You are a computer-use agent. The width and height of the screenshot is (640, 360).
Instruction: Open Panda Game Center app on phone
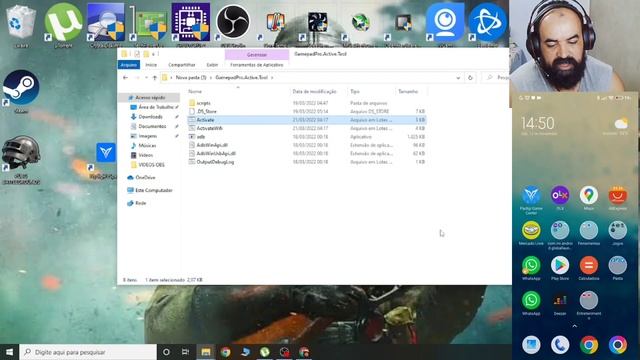(531, 199)
